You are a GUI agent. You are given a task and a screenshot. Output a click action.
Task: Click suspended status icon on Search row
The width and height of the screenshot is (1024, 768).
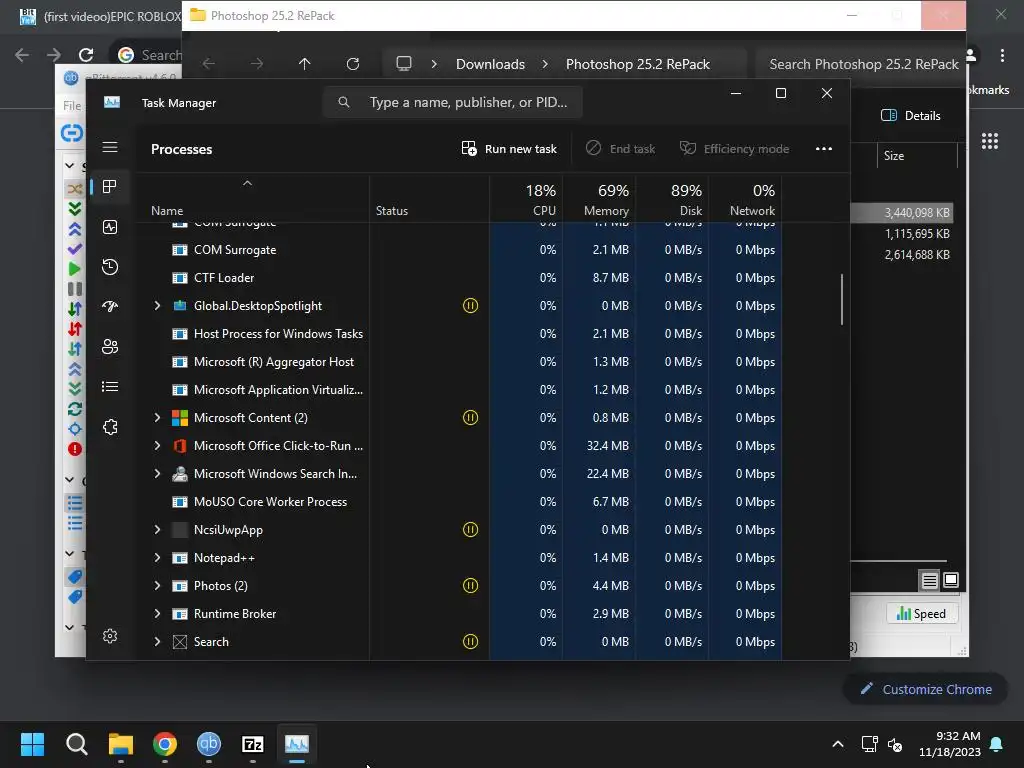point(470,642)
